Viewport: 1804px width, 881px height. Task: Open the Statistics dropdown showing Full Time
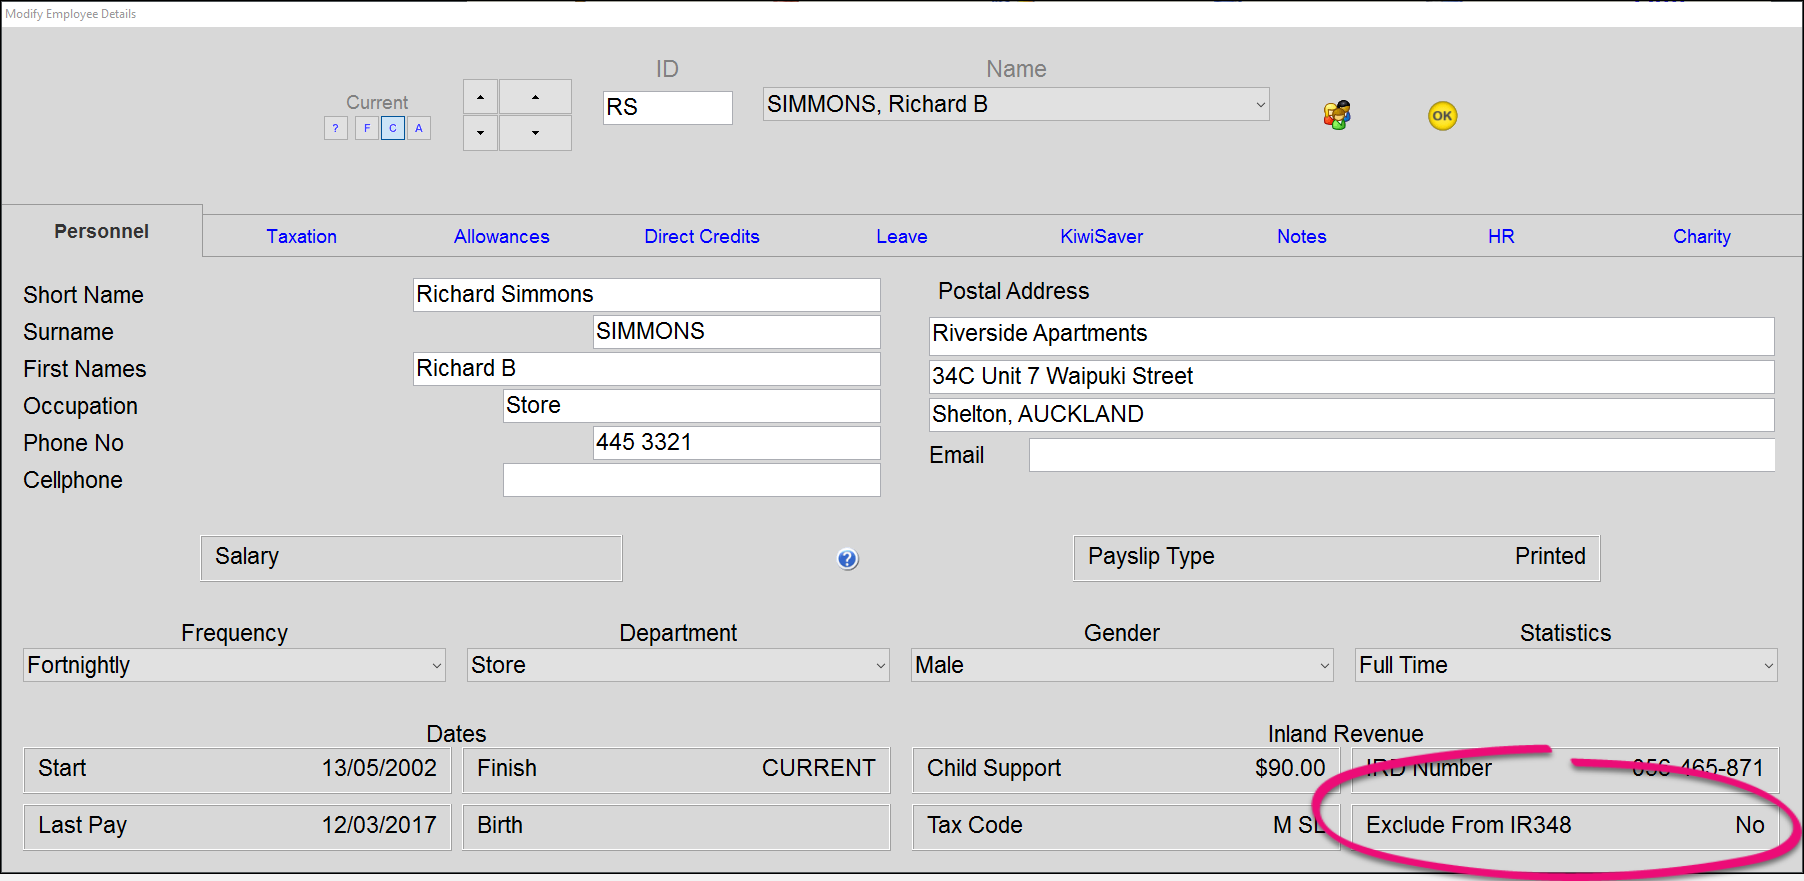coord(1566,665)
